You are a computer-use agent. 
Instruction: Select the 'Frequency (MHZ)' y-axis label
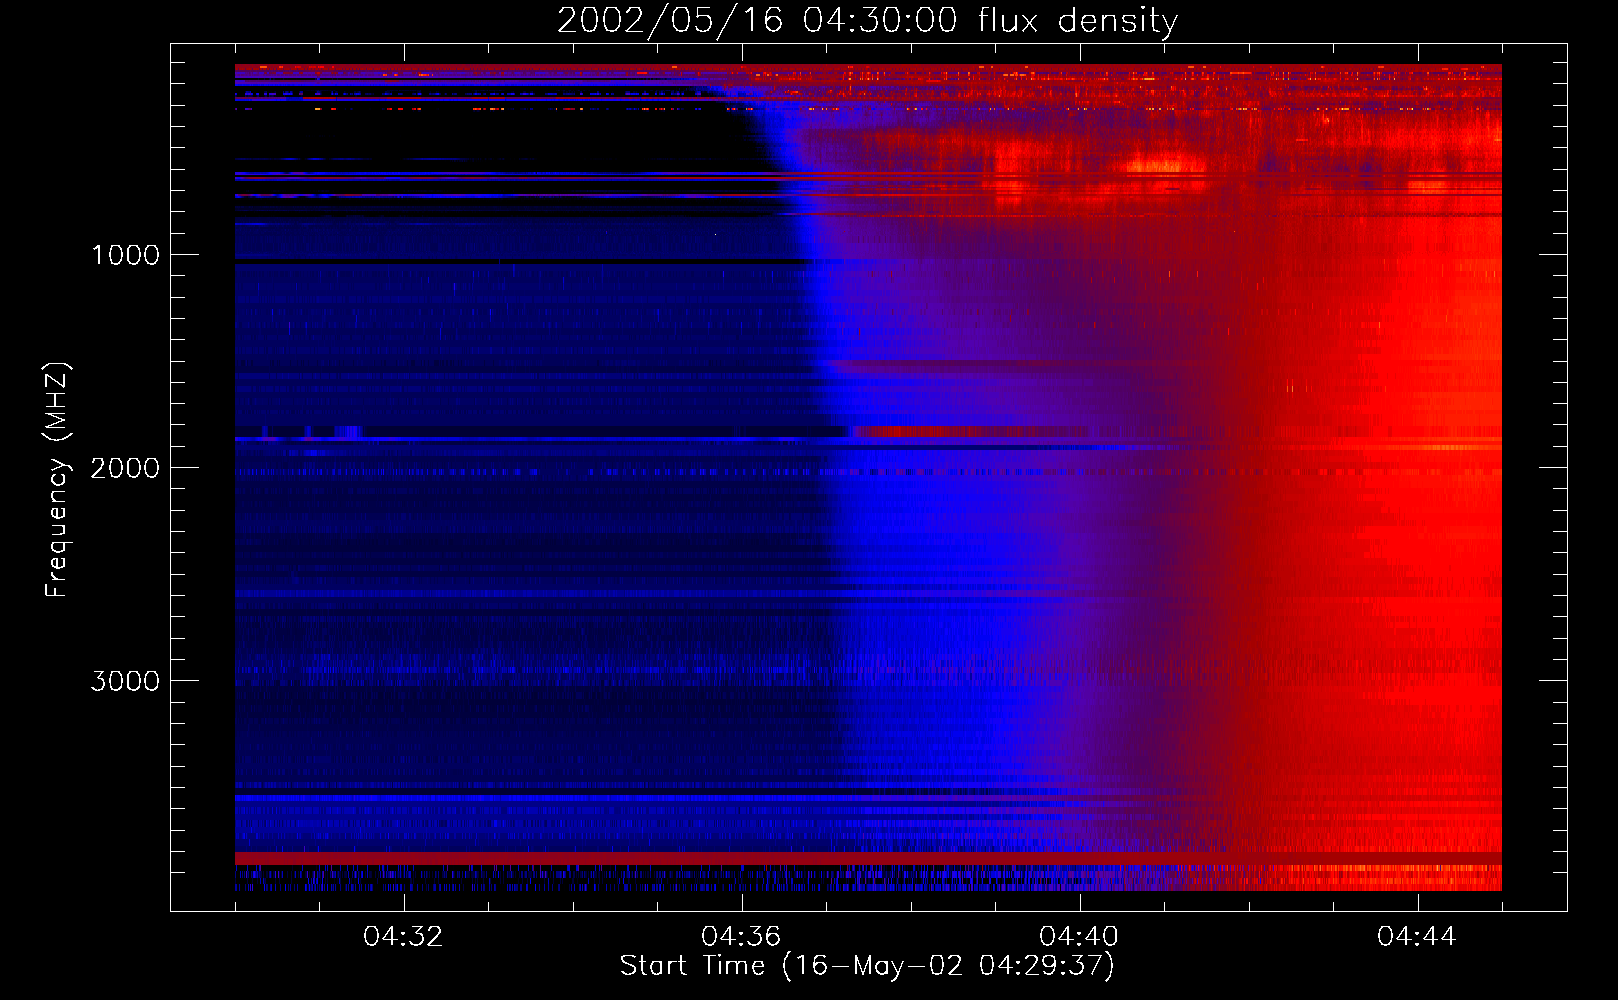coord(58,480)
